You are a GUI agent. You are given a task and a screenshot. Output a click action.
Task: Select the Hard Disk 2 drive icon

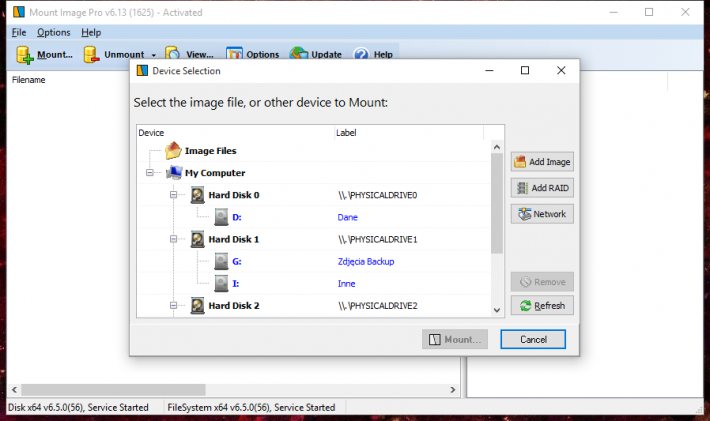point(197,306)
